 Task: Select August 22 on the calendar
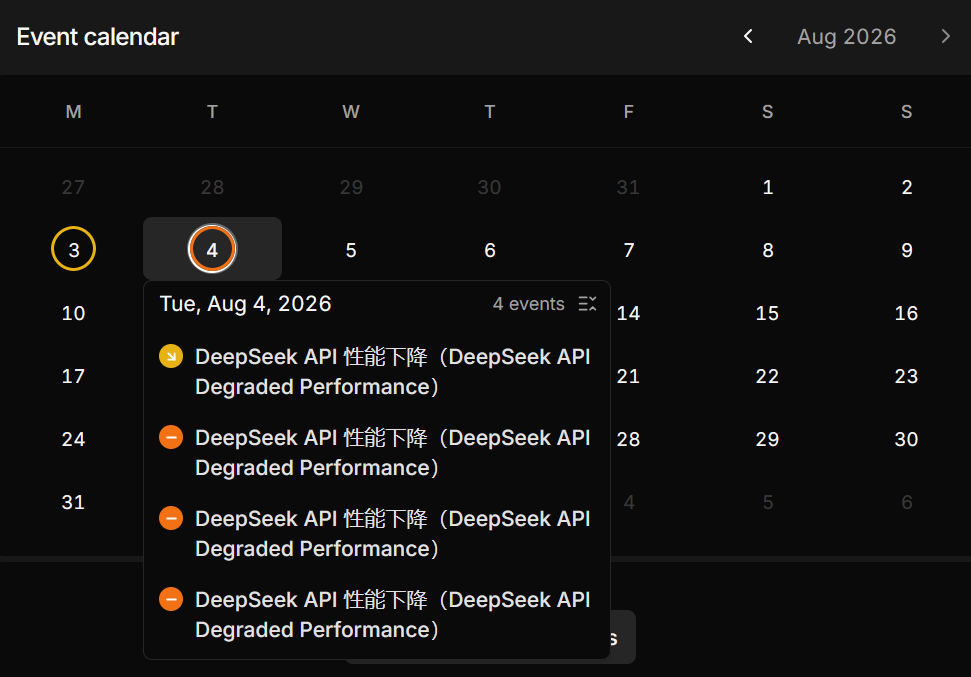pos(768,376)
